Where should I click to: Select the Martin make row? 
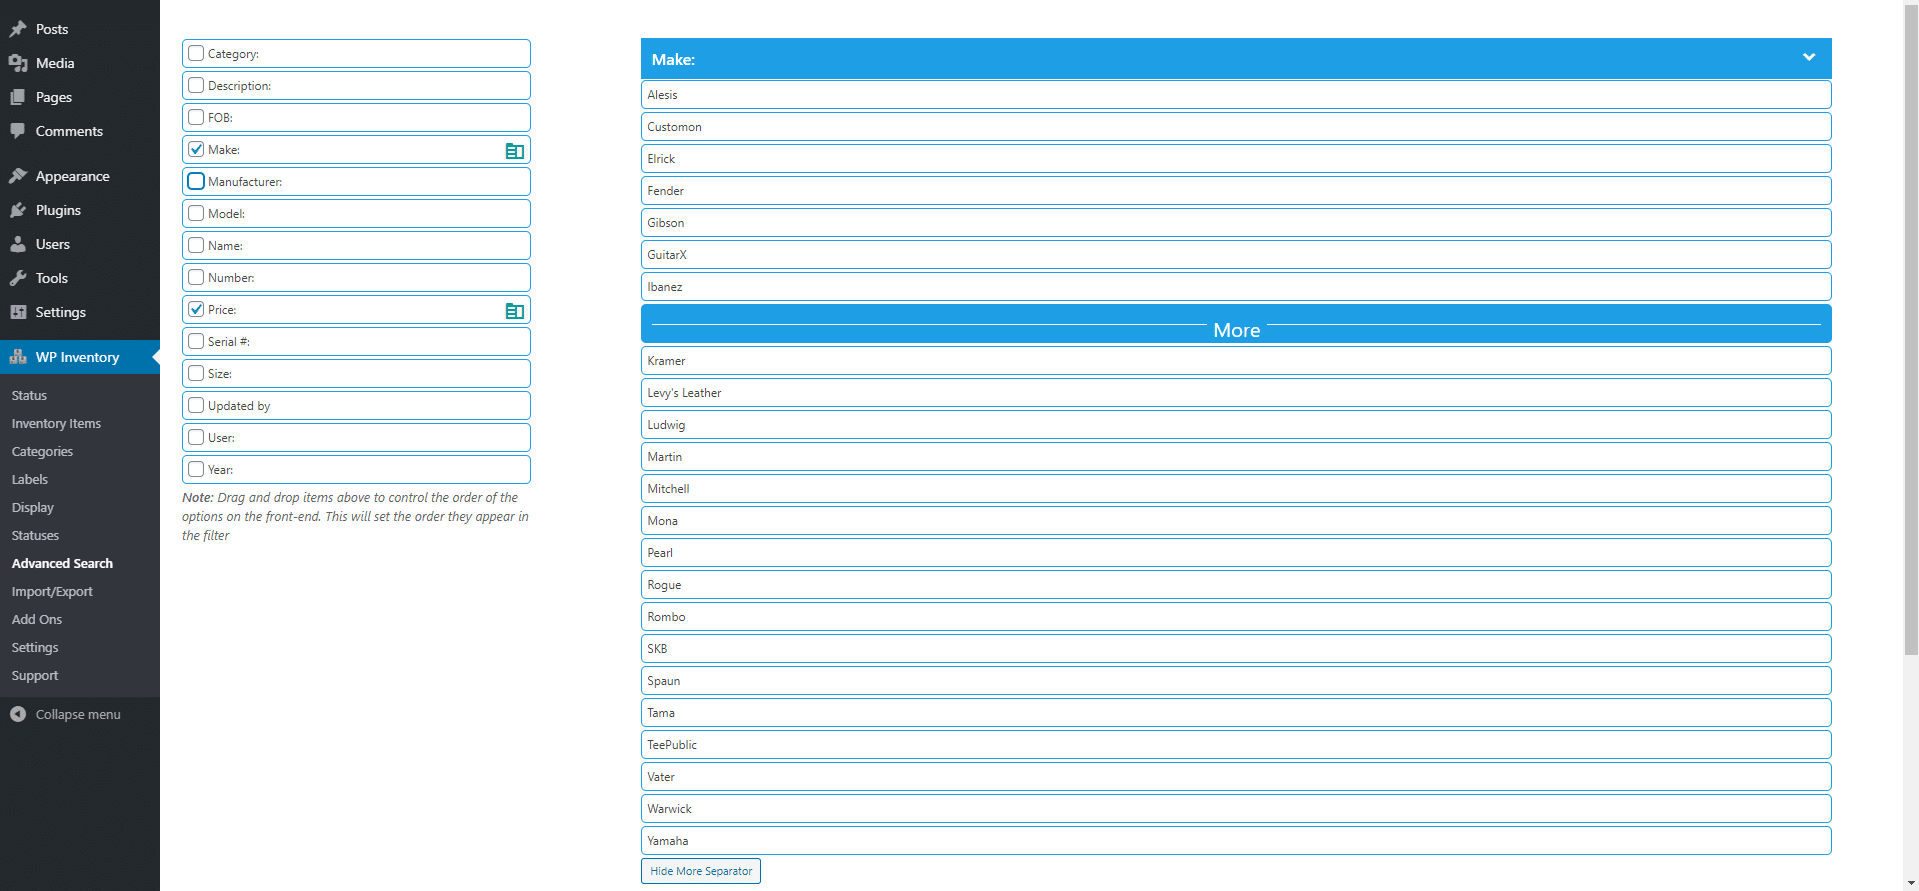(x=1236, y=457)
